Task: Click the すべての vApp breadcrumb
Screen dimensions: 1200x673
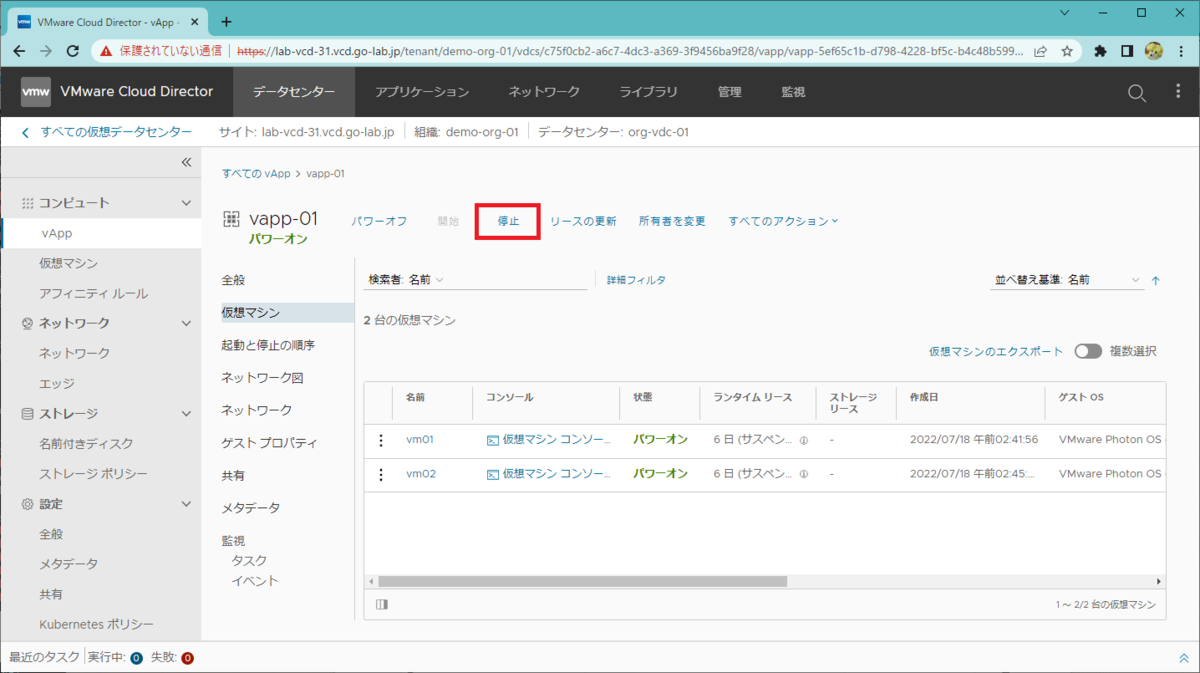Action: click(256, 174)
